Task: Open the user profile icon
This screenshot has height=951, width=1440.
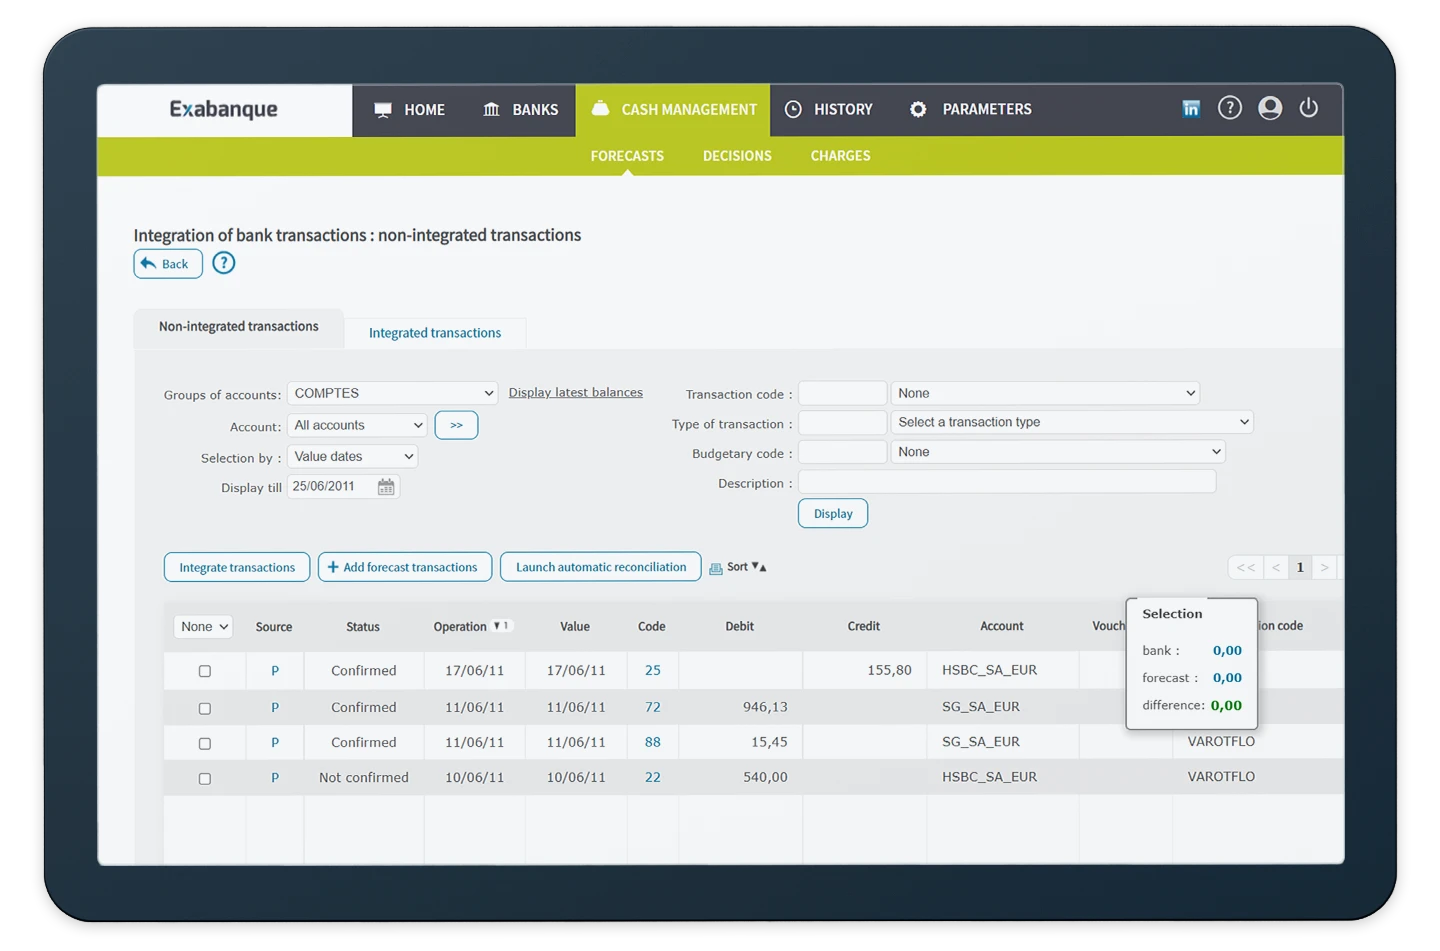Action: 1269,108
